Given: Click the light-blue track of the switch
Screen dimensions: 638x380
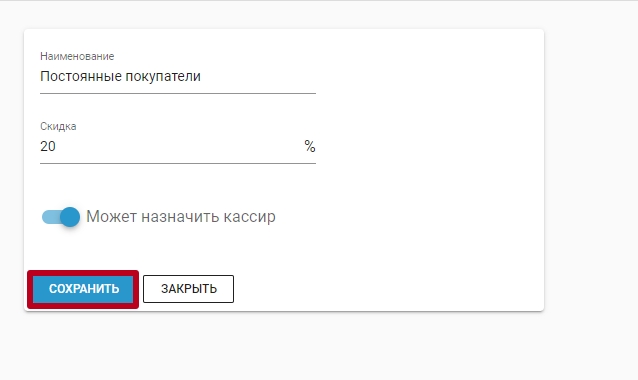Looking at the screenshot, I should [50, 217].
